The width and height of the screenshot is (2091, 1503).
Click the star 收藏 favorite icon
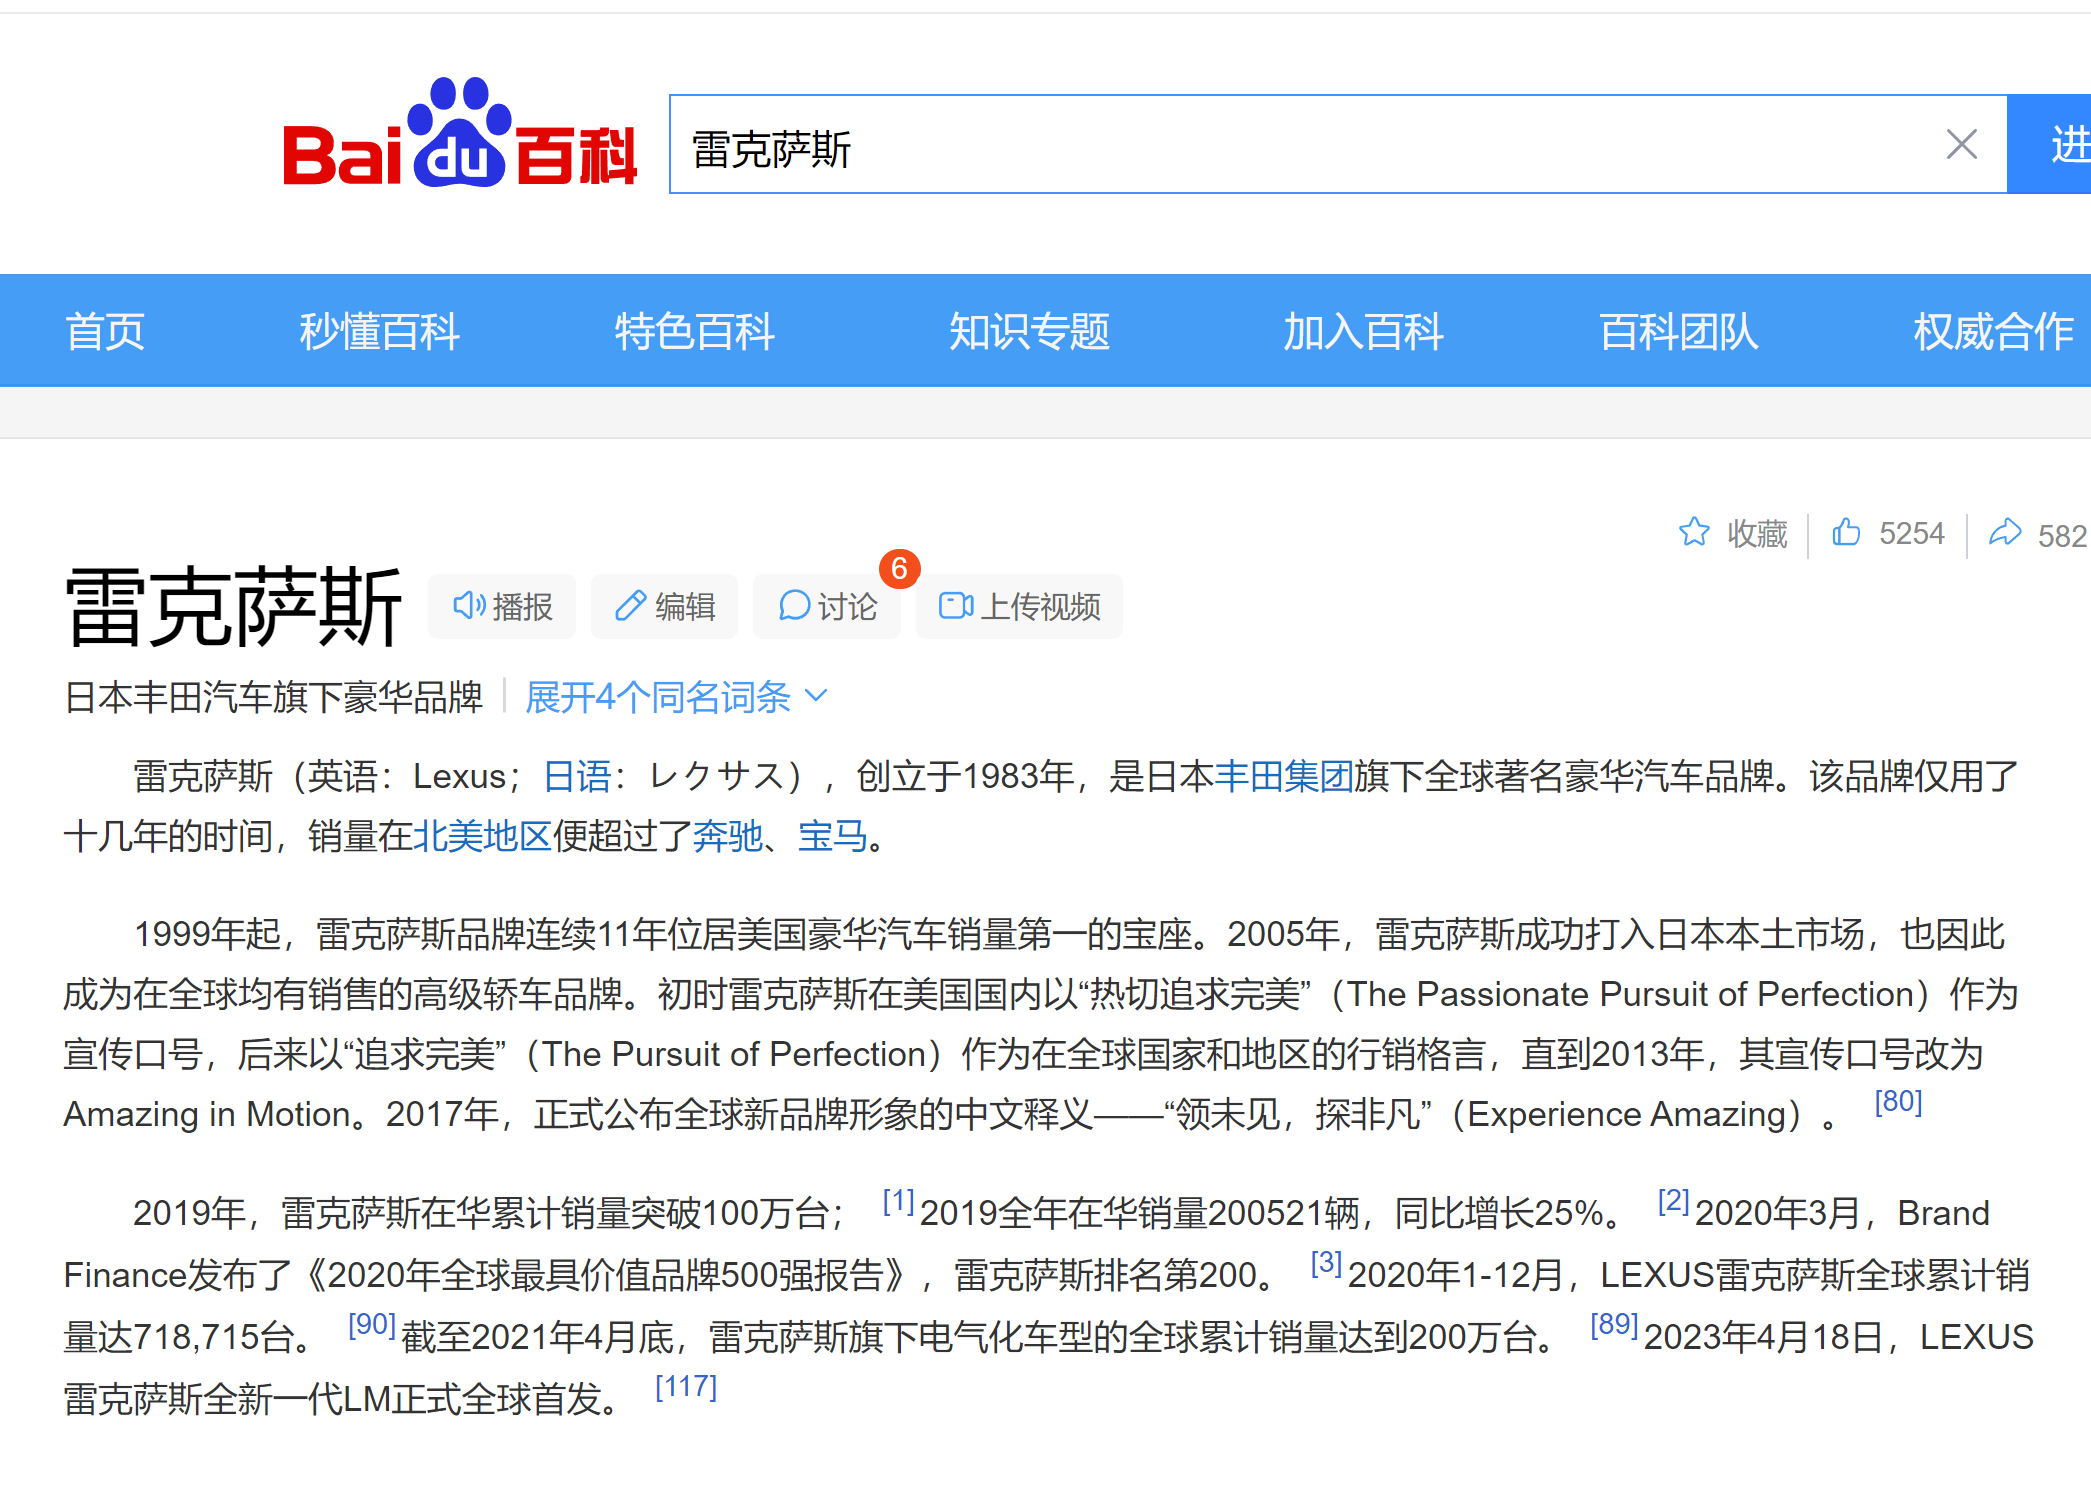1694,532
